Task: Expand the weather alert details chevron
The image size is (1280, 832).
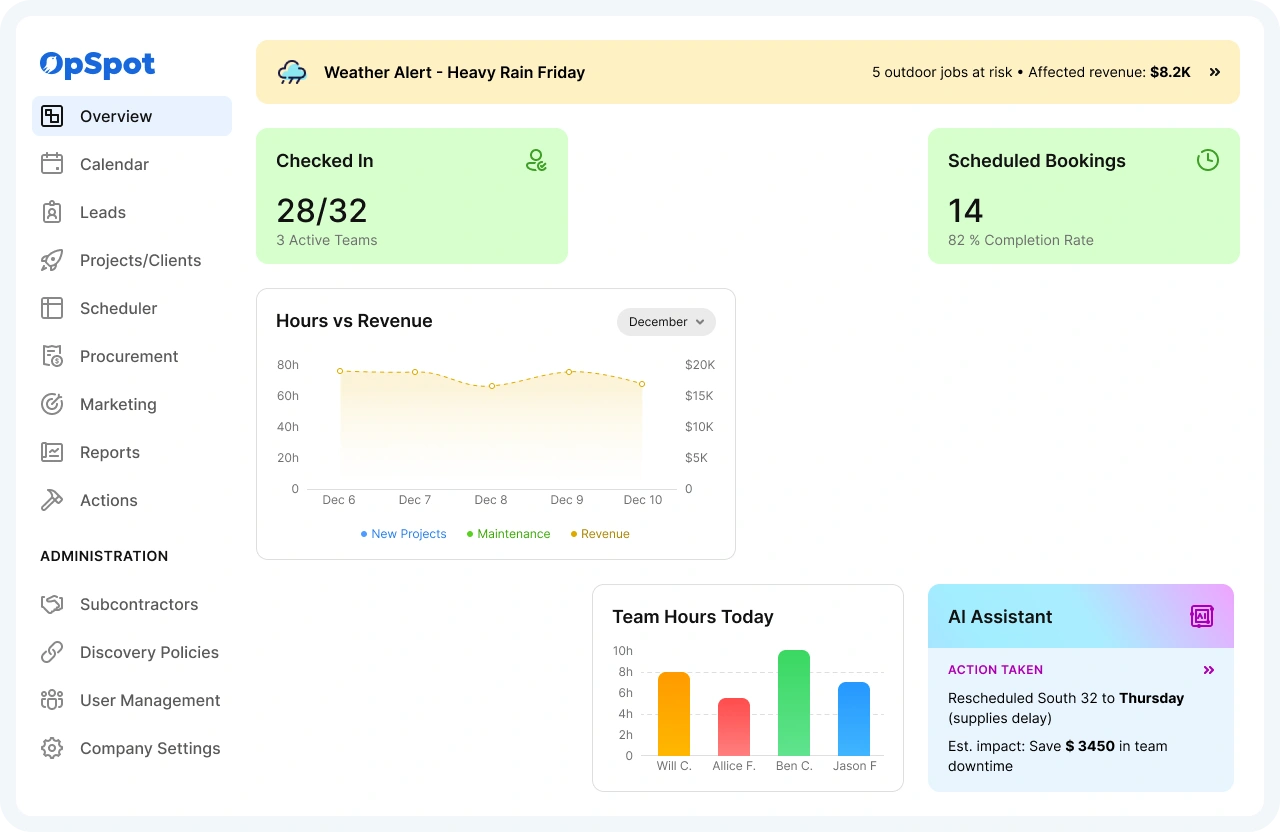Action: point(1215,72)
